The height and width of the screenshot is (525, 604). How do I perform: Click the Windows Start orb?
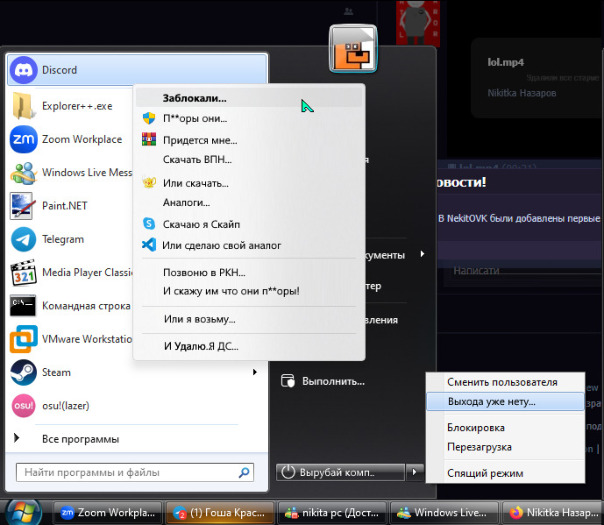23,513
